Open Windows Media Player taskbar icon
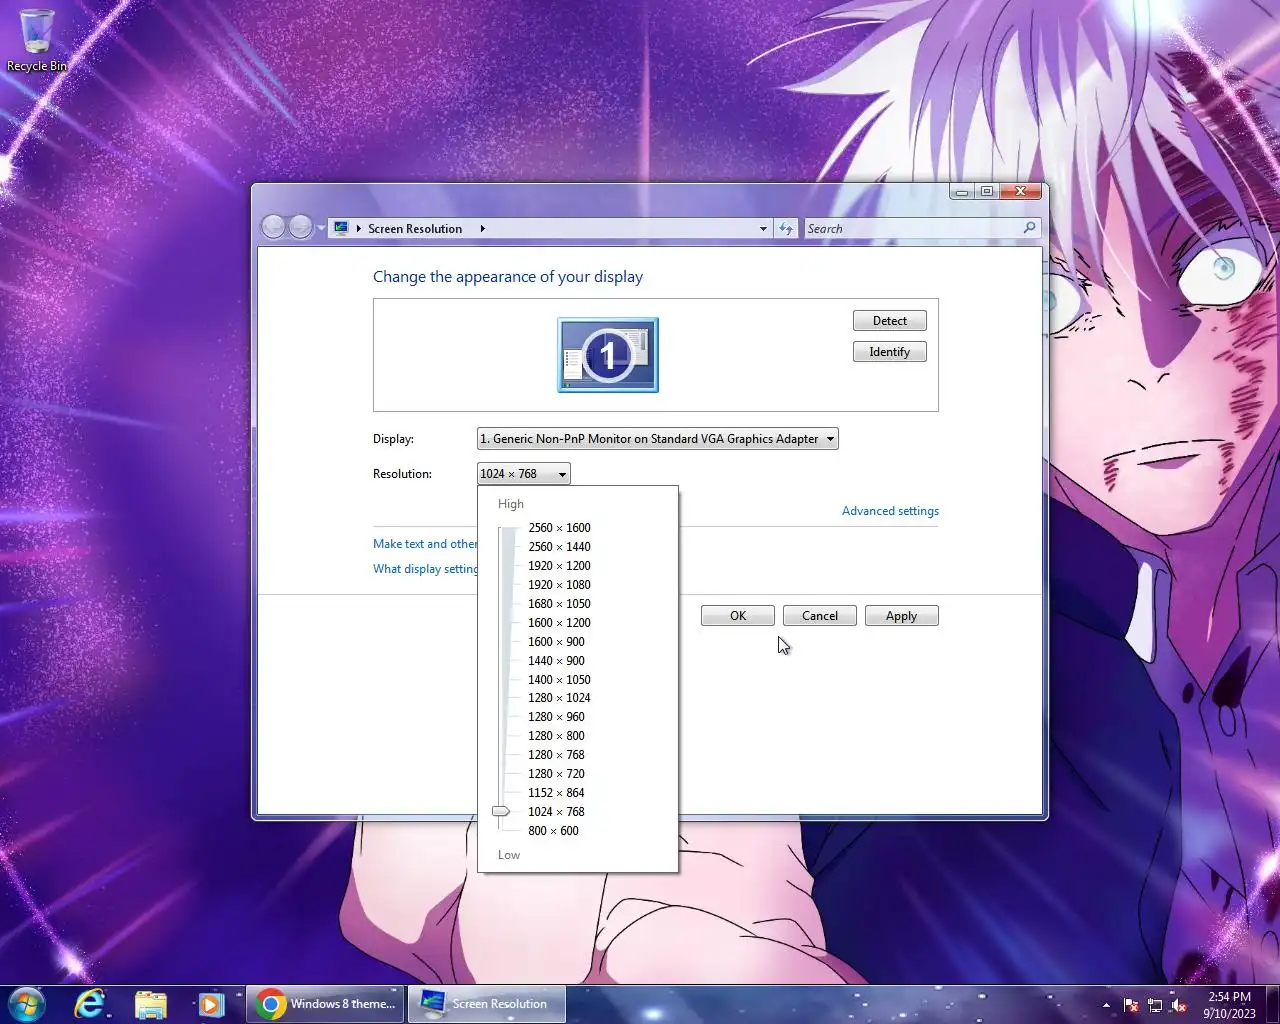This screenshot has width=1280, height=1024. (210, 1004)
